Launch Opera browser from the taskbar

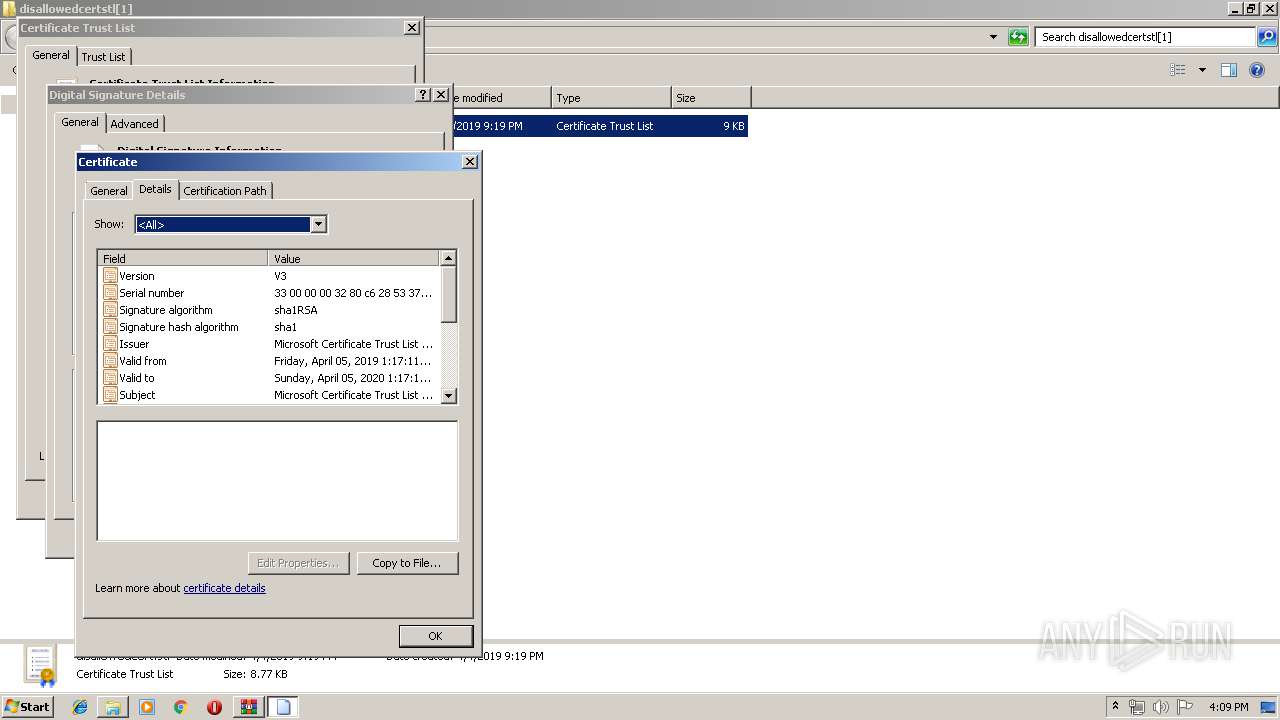214,707
